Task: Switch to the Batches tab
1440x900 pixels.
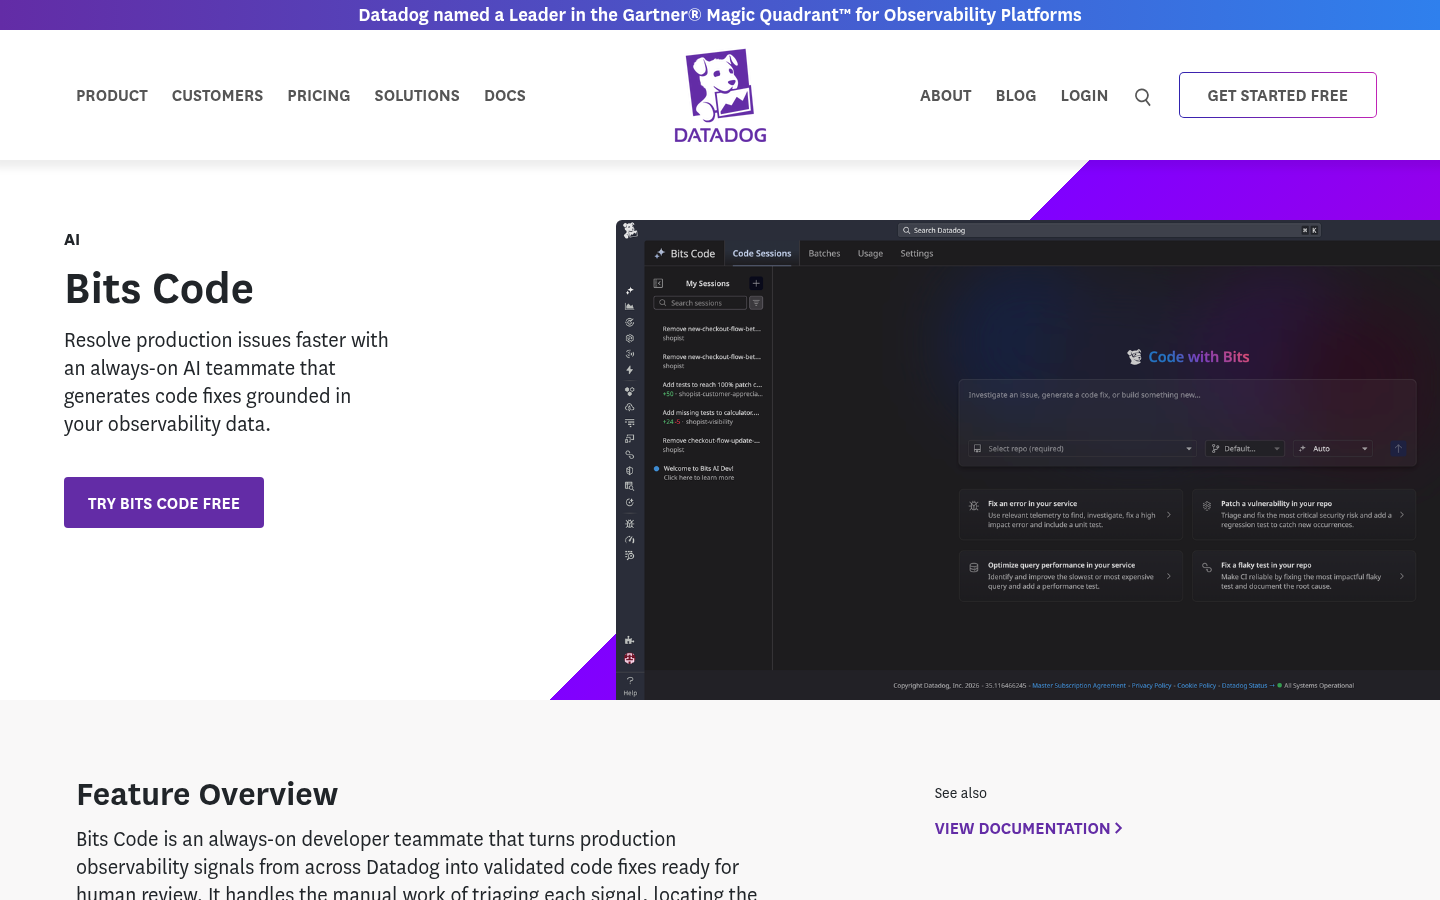Action: coord(824,254)
